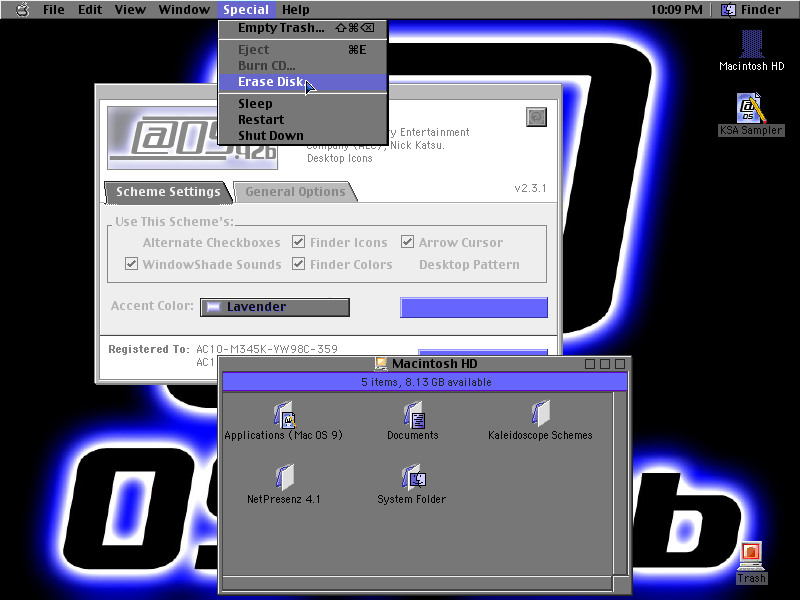Click the Finder application menu icon
This screenshot has width=800, height=600.
(728, 10)
